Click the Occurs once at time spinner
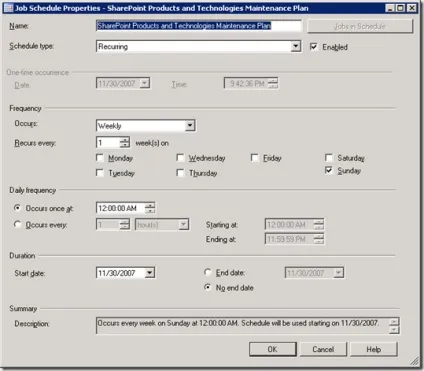 (150, 208)
